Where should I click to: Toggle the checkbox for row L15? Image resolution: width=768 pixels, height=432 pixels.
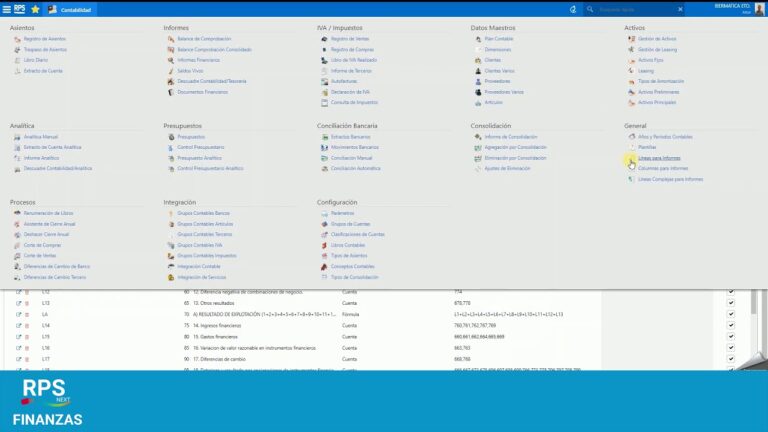point(731,336)
